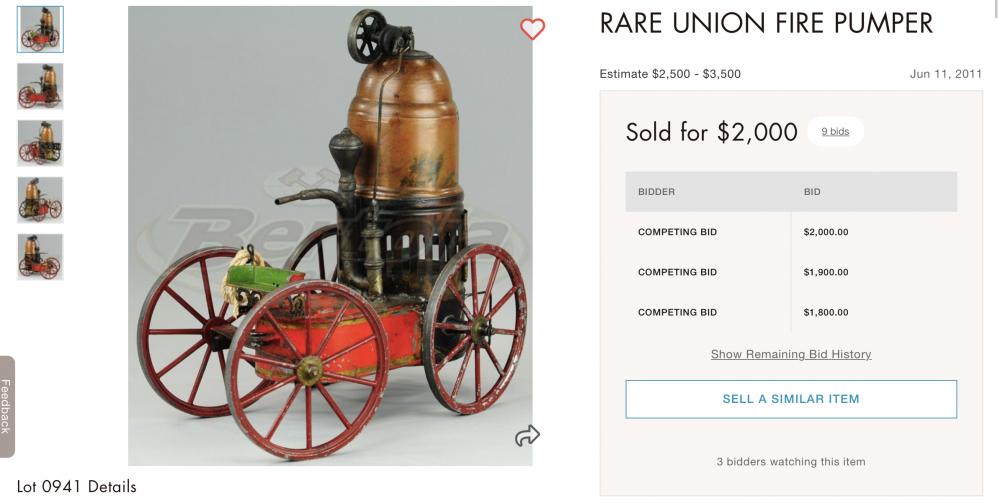Viewport: 1000px width, 503px height.
Task: Click the BID column header
Action: coord(812,191)
